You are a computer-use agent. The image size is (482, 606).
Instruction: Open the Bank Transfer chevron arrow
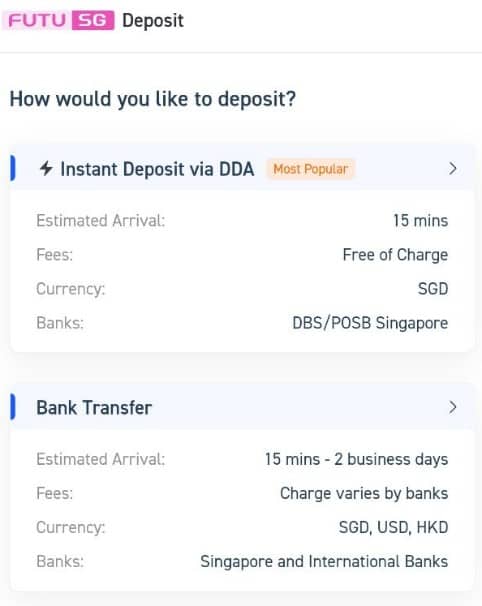[x=453, y=407]
